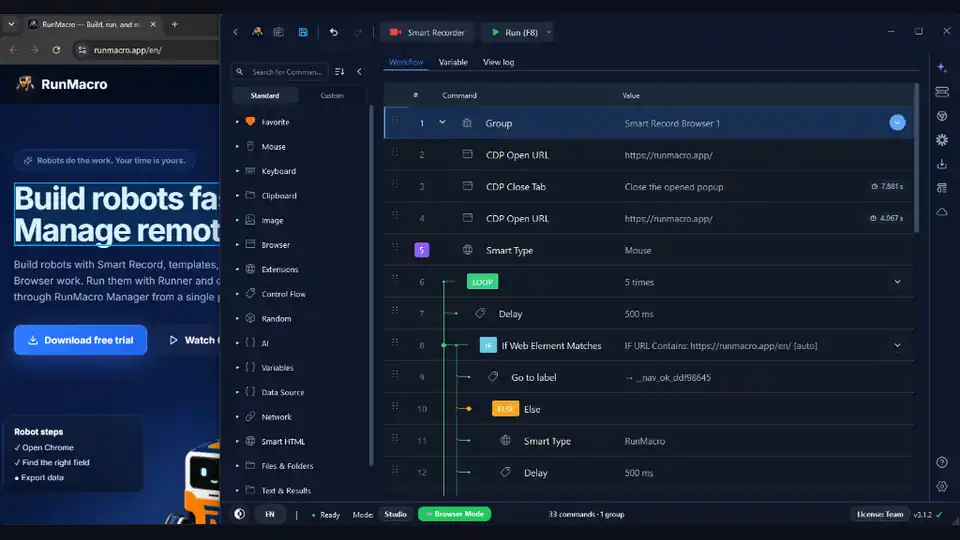
Task: Click the LOOP badge on row 6
Action: 482,282
